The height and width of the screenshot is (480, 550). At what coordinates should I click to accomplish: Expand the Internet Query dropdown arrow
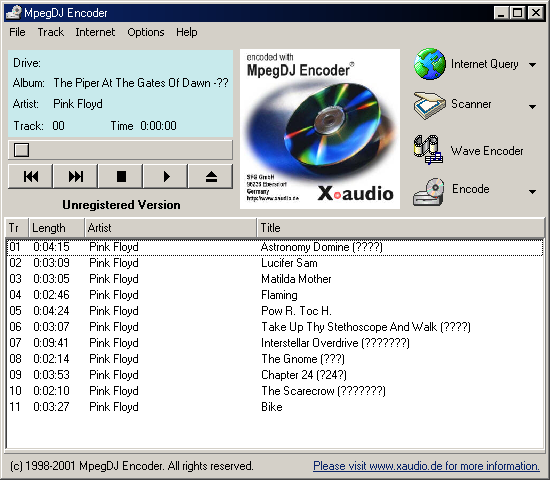click(532, 65)
